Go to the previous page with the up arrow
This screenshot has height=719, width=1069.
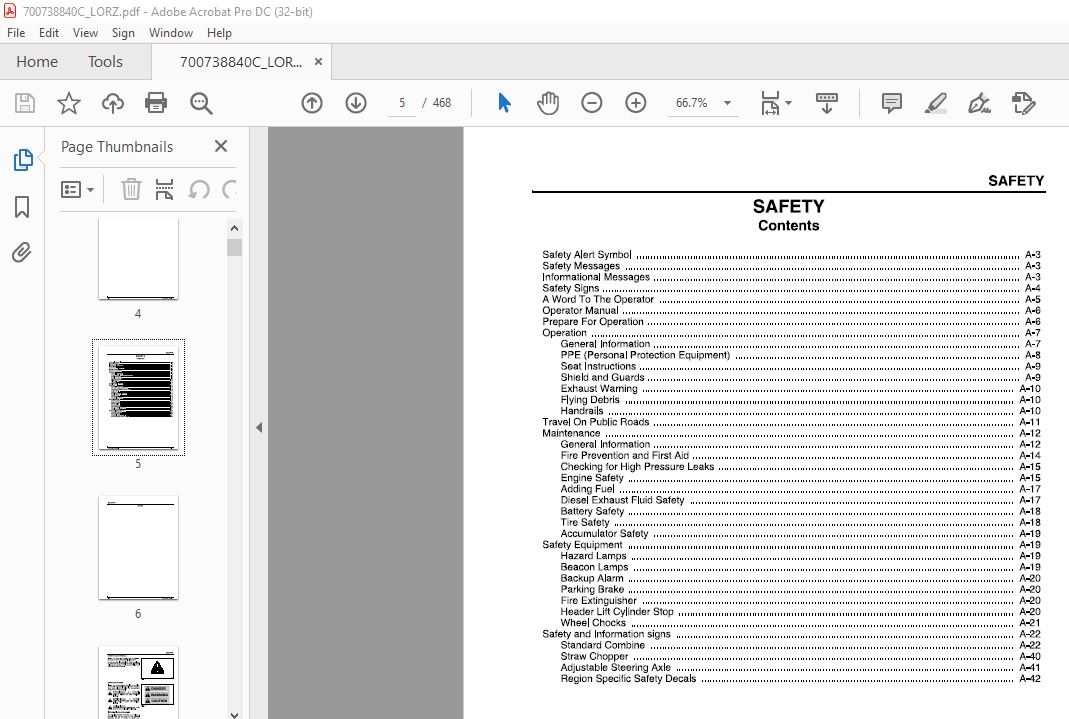[312, 103]
